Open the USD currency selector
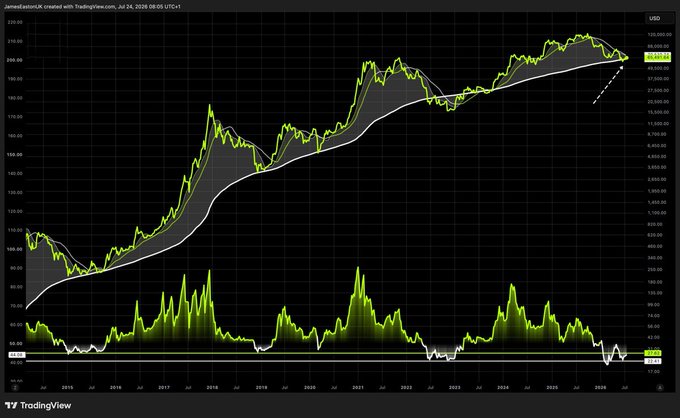The width and height of the screenshot is (680, 418). click(x=659, y=18)
